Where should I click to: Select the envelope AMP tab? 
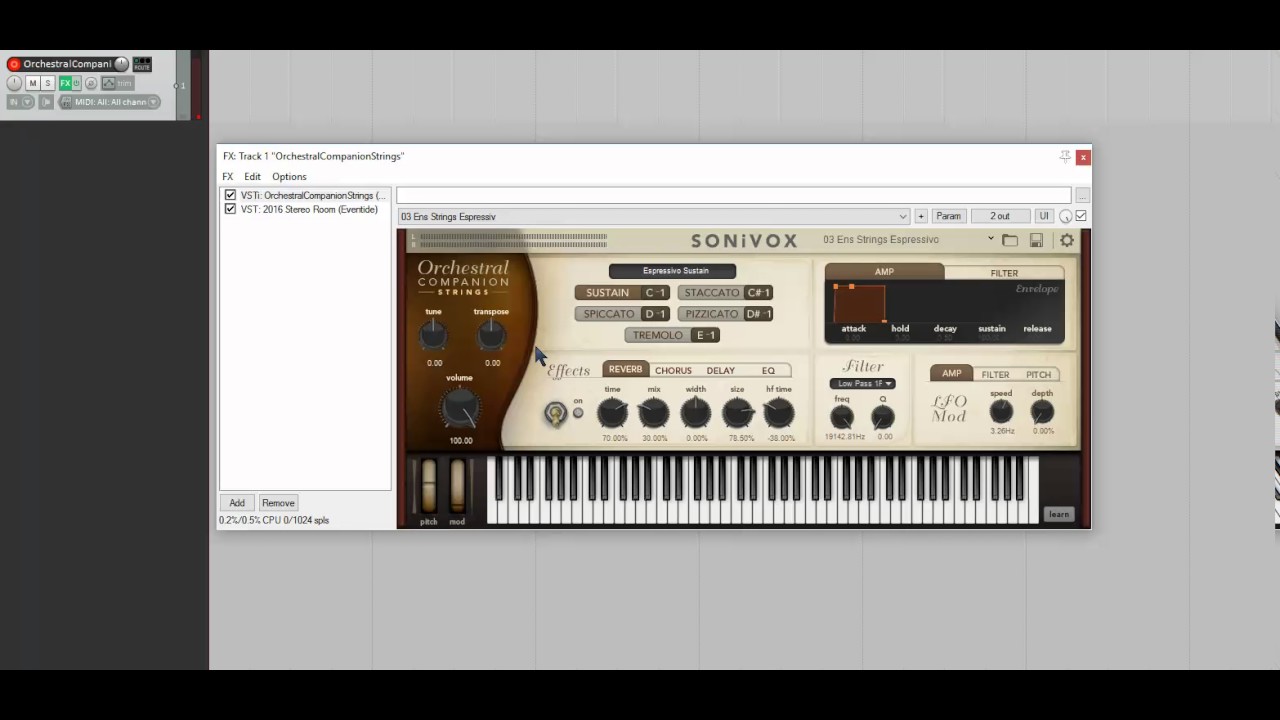point(884,272)
